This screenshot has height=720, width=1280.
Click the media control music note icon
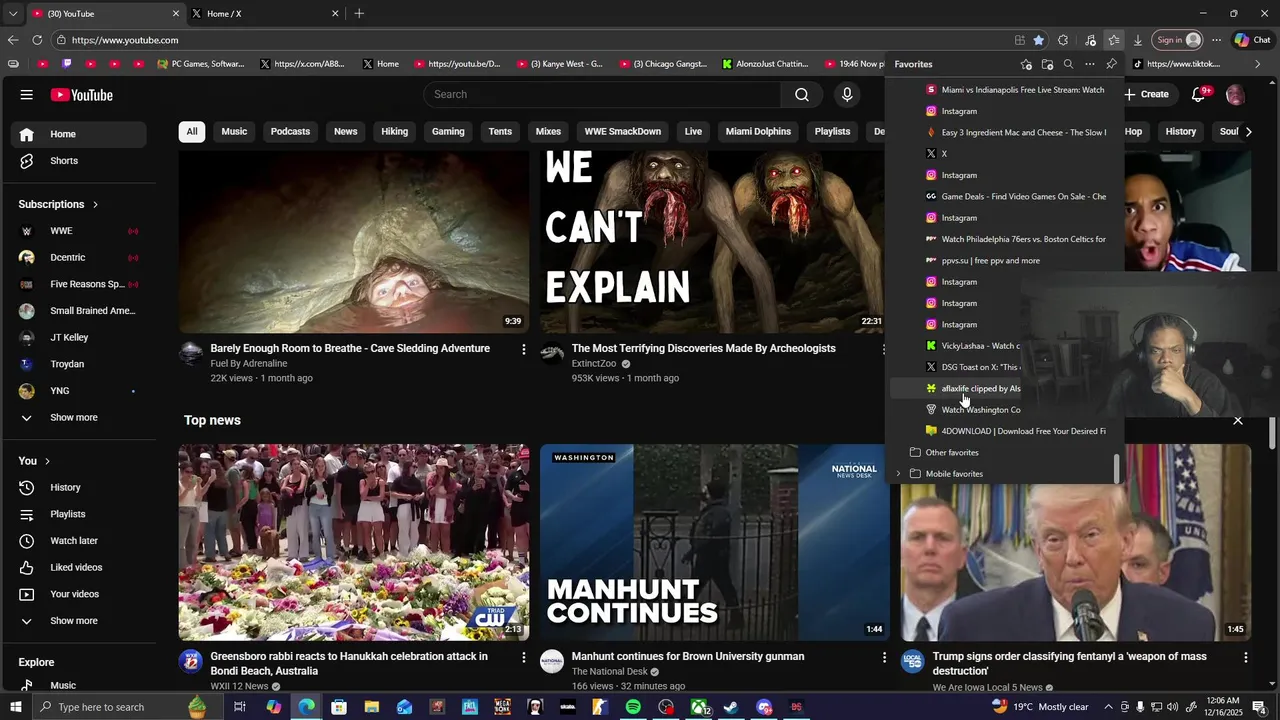[1090, 40]
